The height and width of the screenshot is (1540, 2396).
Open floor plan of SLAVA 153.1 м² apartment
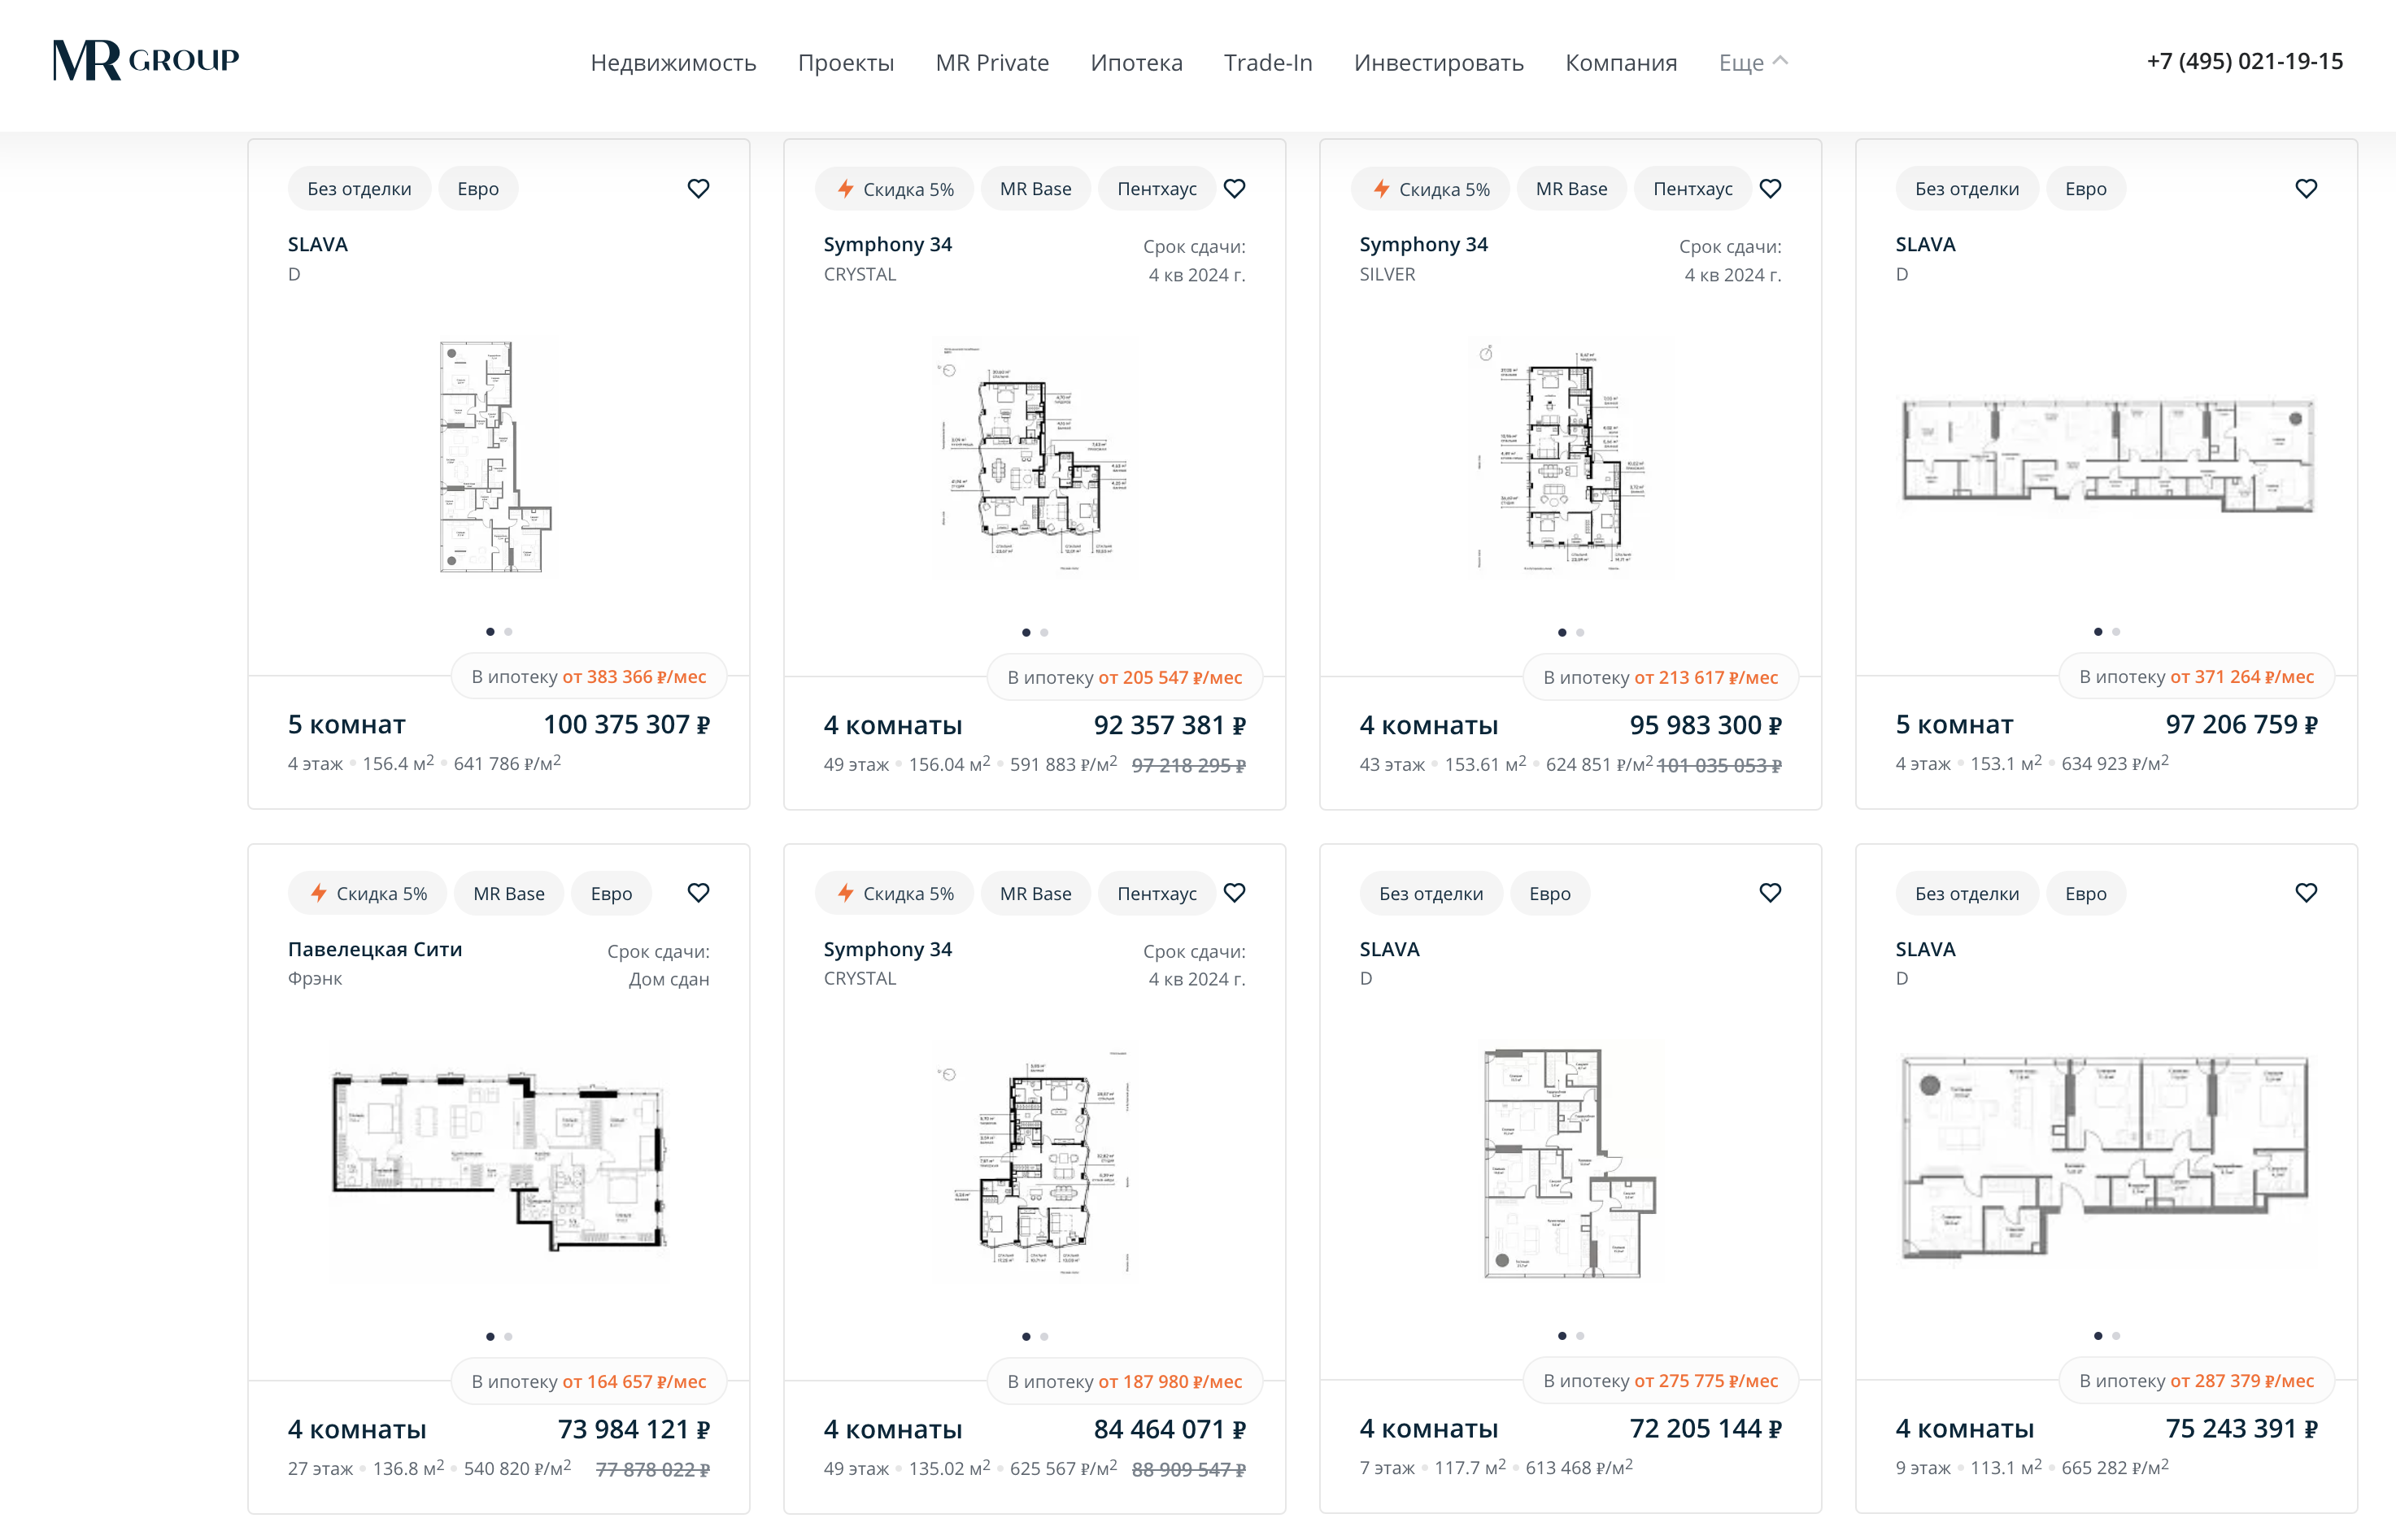(2107, 456)
